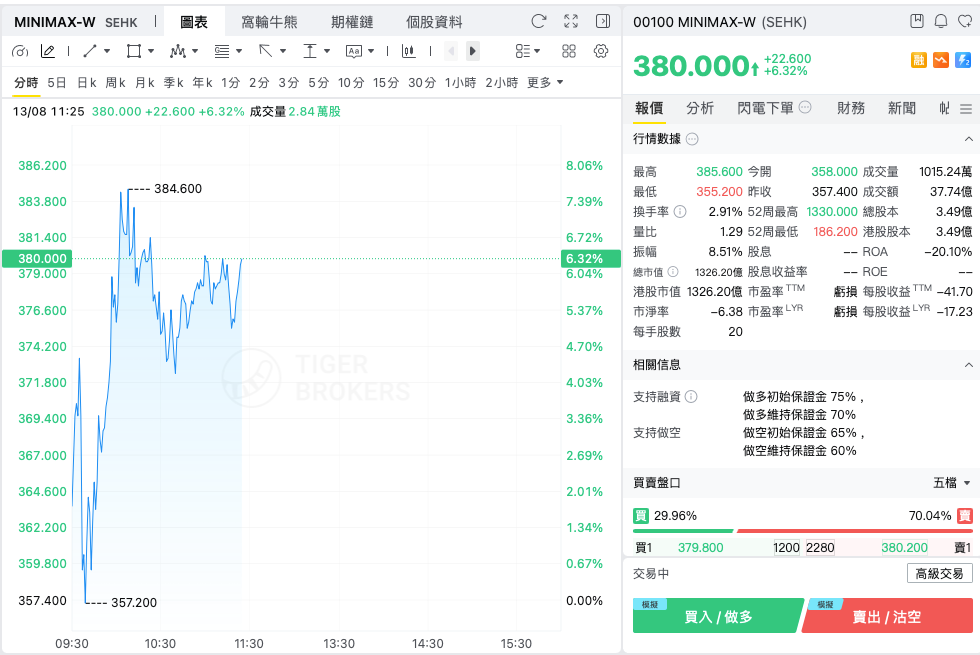Switch to the 圖表 tab
The width and height of the screenshot is (980, 655).
[194, 22]
